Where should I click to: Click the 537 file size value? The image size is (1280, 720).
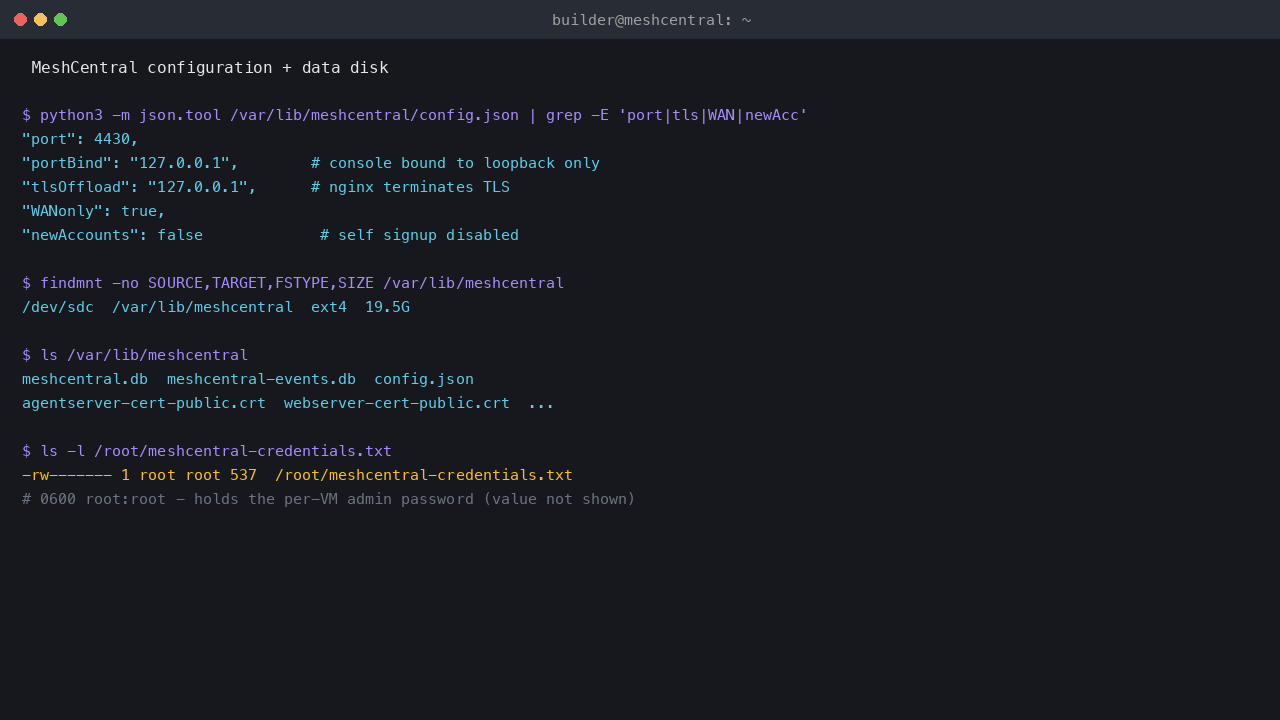(x=243, y=475)
